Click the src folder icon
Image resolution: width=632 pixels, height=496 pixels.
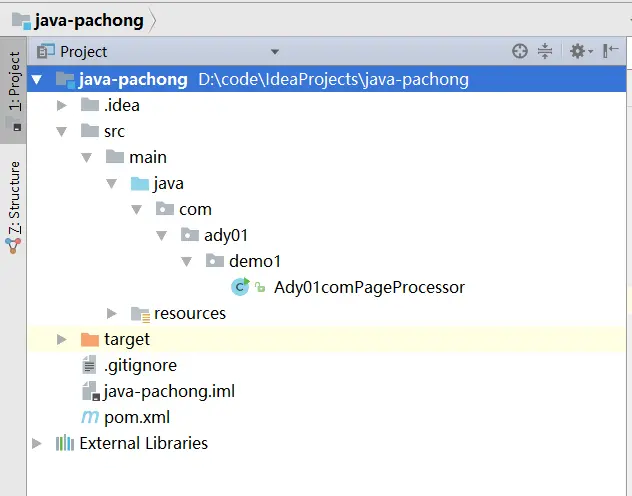coord(89,131)
